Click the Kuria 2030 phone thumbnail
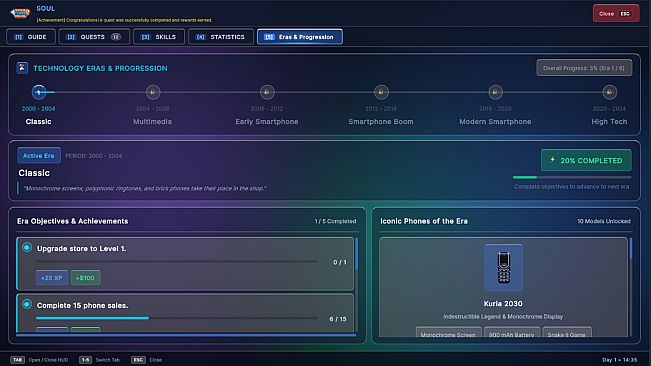Viewport: 651px width, 366px height. coord(503,268)
